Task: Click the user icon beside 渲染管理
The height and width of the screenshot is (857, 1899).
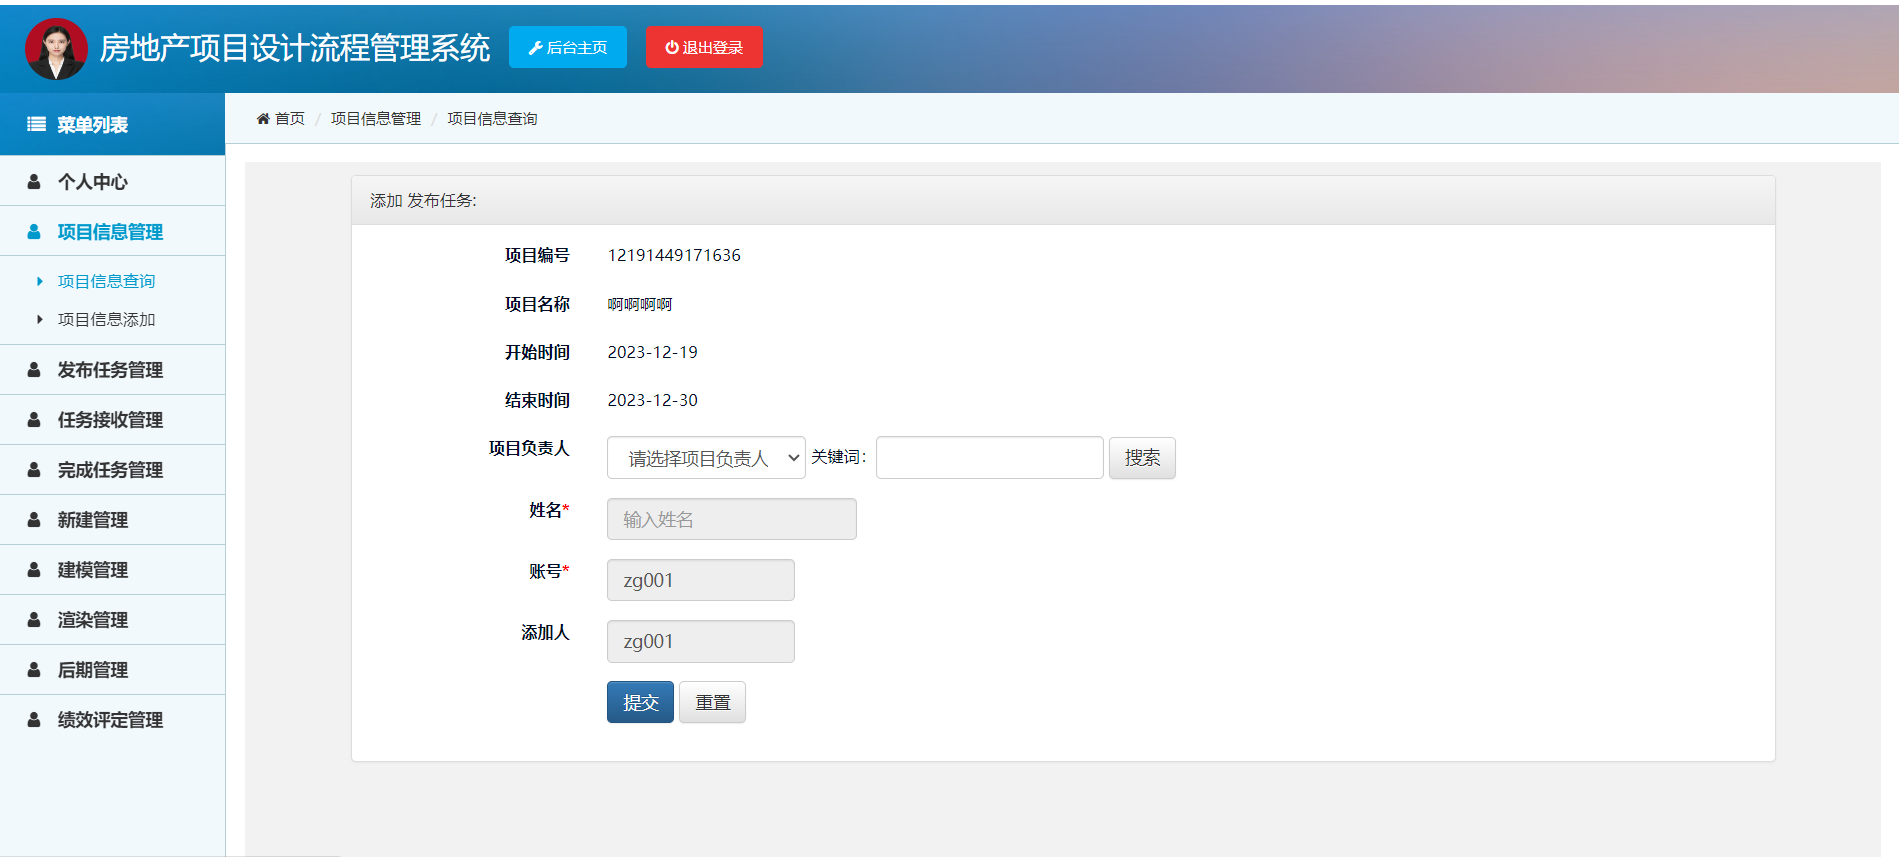Action: (x=34, y=619)
